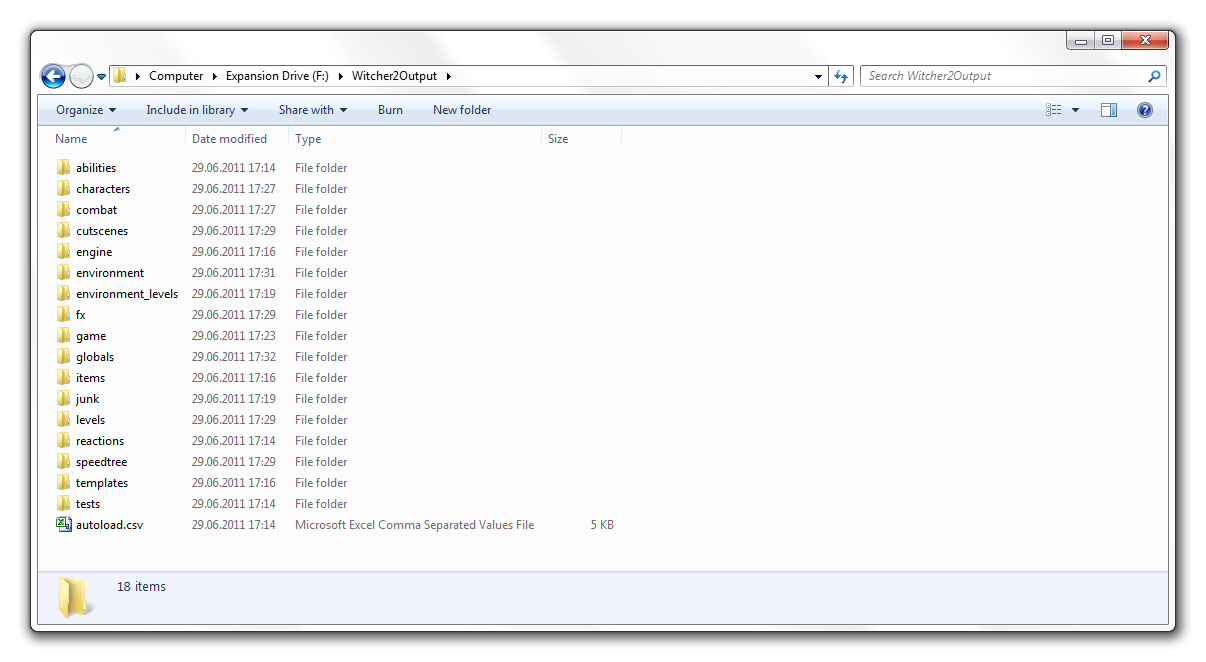
Task: Click the file name autoload.csv
Action: pyautogui.click(x=109, y=525)
